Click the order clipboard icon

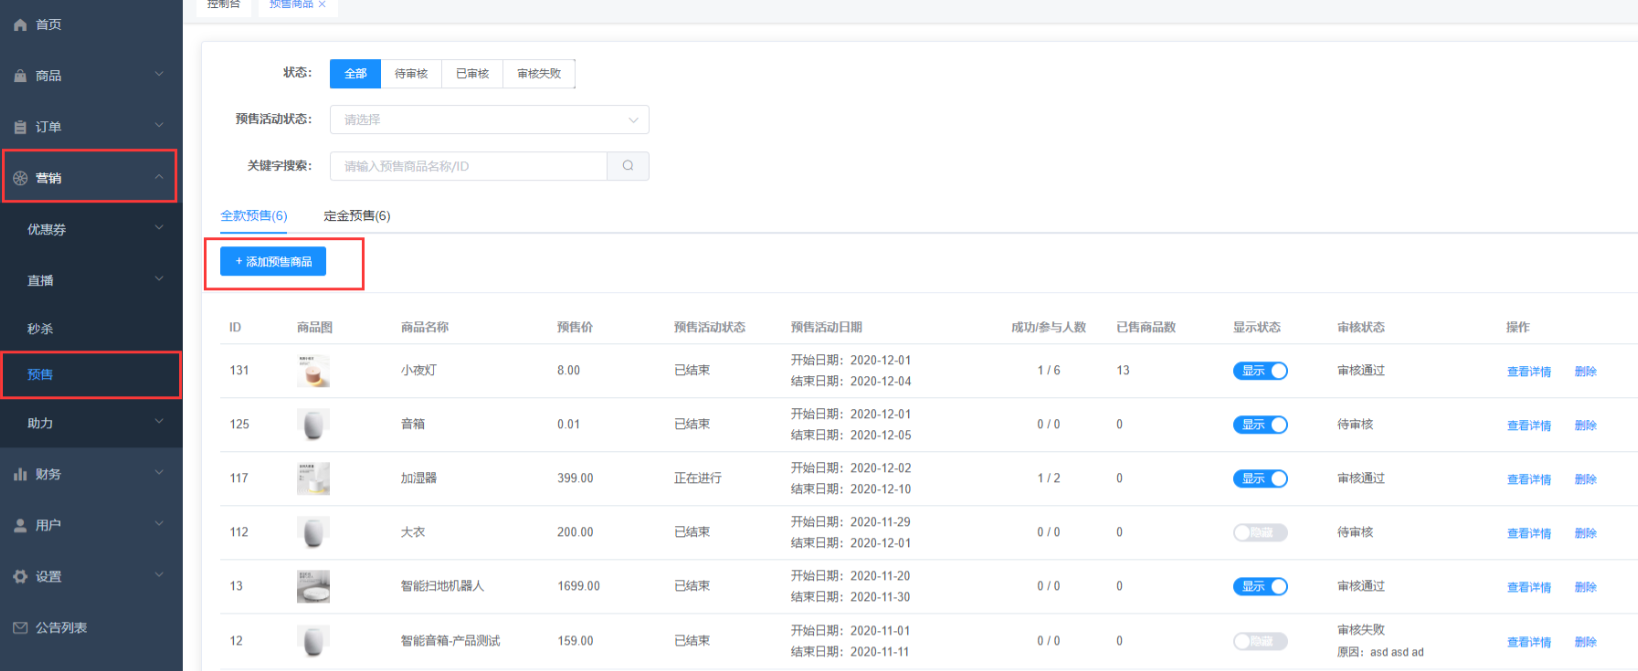pyautogui.click(x=20, y=127)
